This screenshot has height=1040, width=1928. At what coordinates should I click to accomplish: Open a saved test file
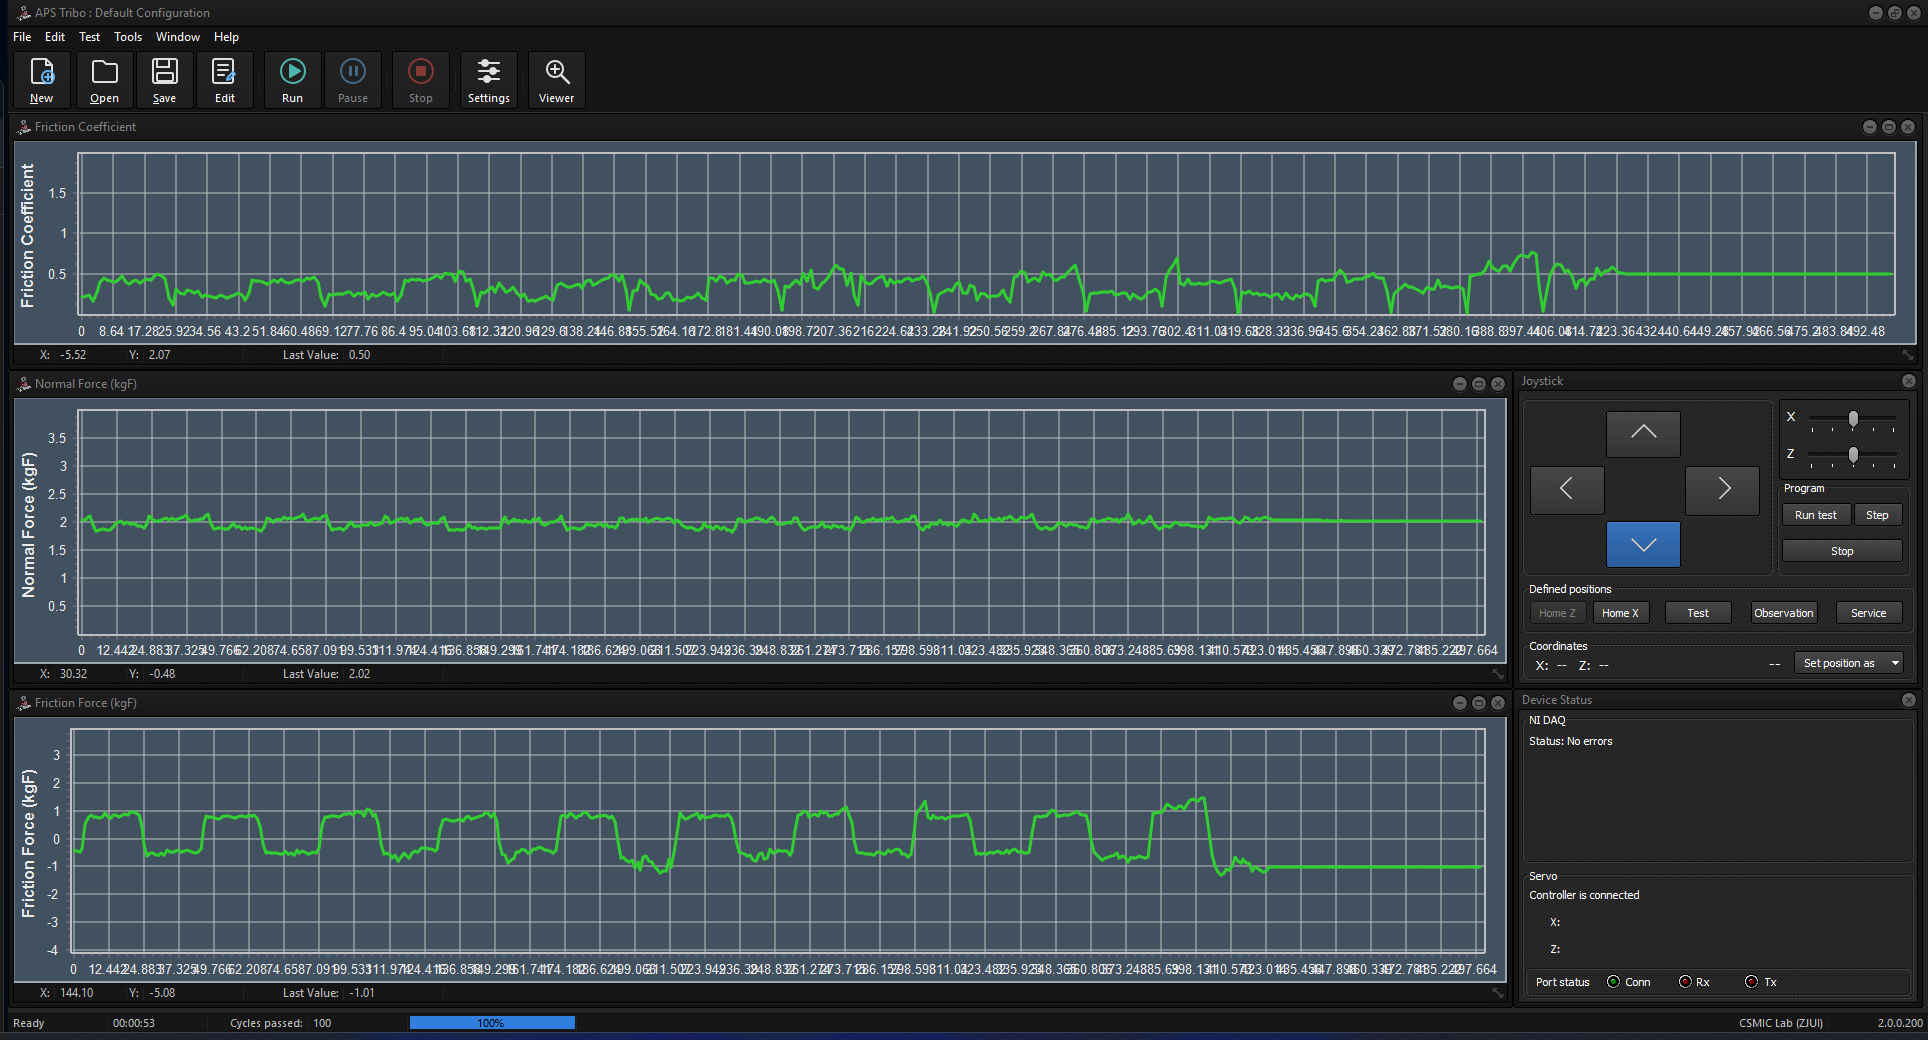pyautogui.click(x=104, y=79)
